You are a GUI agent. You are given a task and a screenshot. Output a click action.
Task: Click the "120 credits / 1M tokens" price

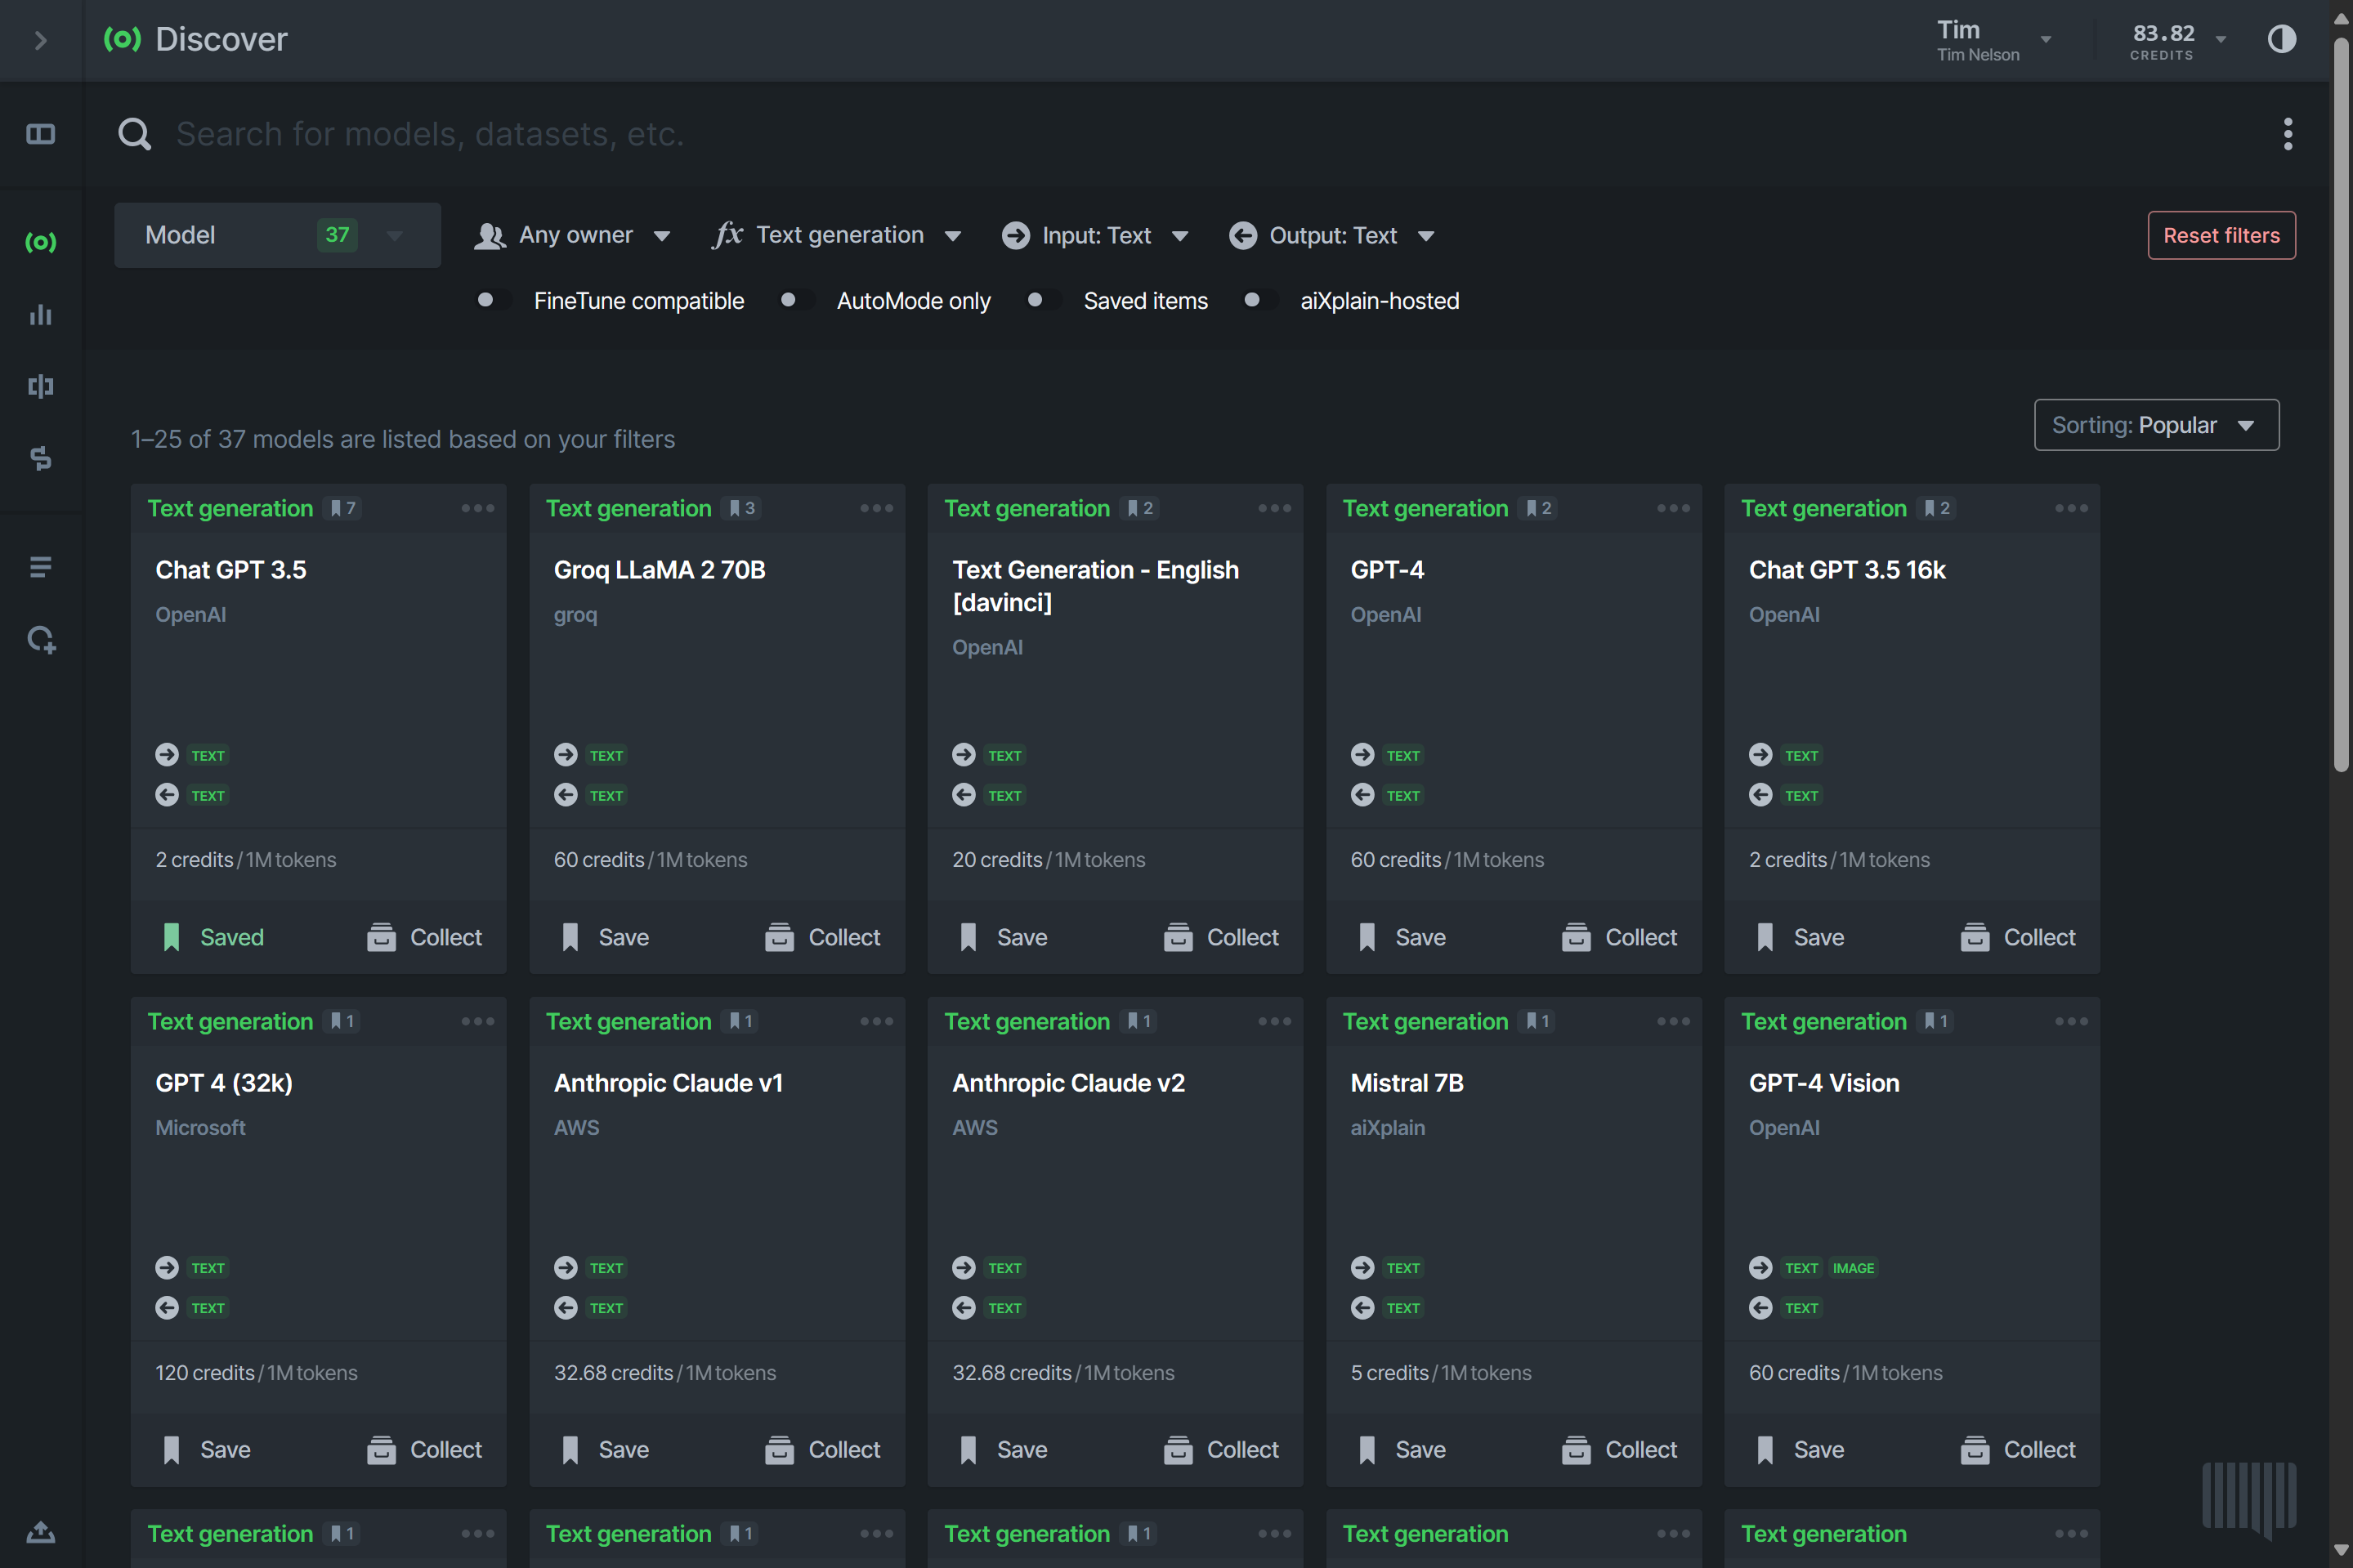coord(256,1373)
